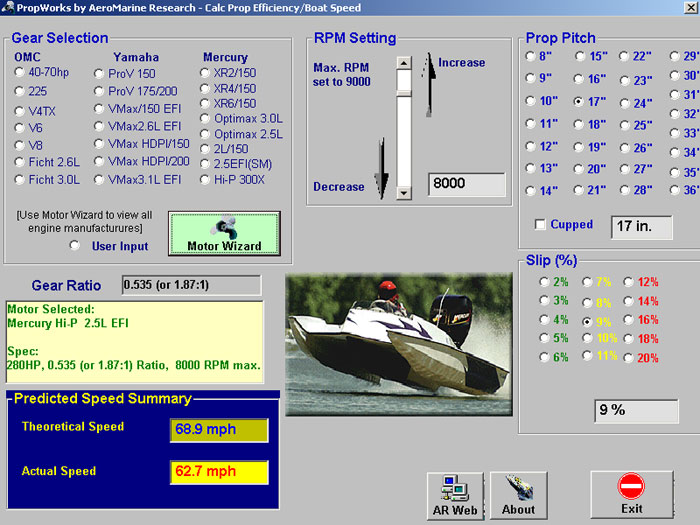This screenshot has width=700, height=525.
Task: Choose 21" prop pitch
Action: tap(578, 190)
